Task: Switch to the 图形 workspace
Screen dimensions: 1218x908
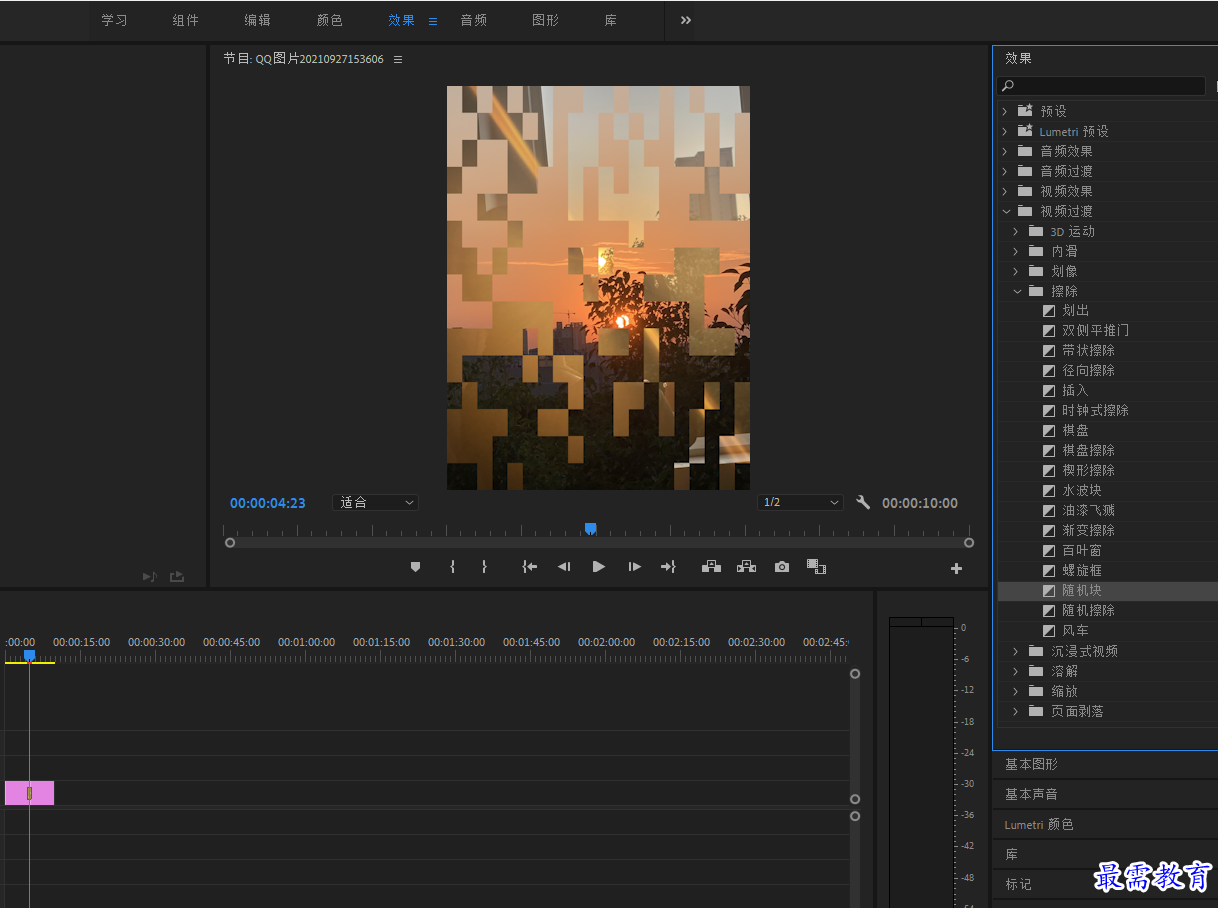Action: [x=546, y=20]
